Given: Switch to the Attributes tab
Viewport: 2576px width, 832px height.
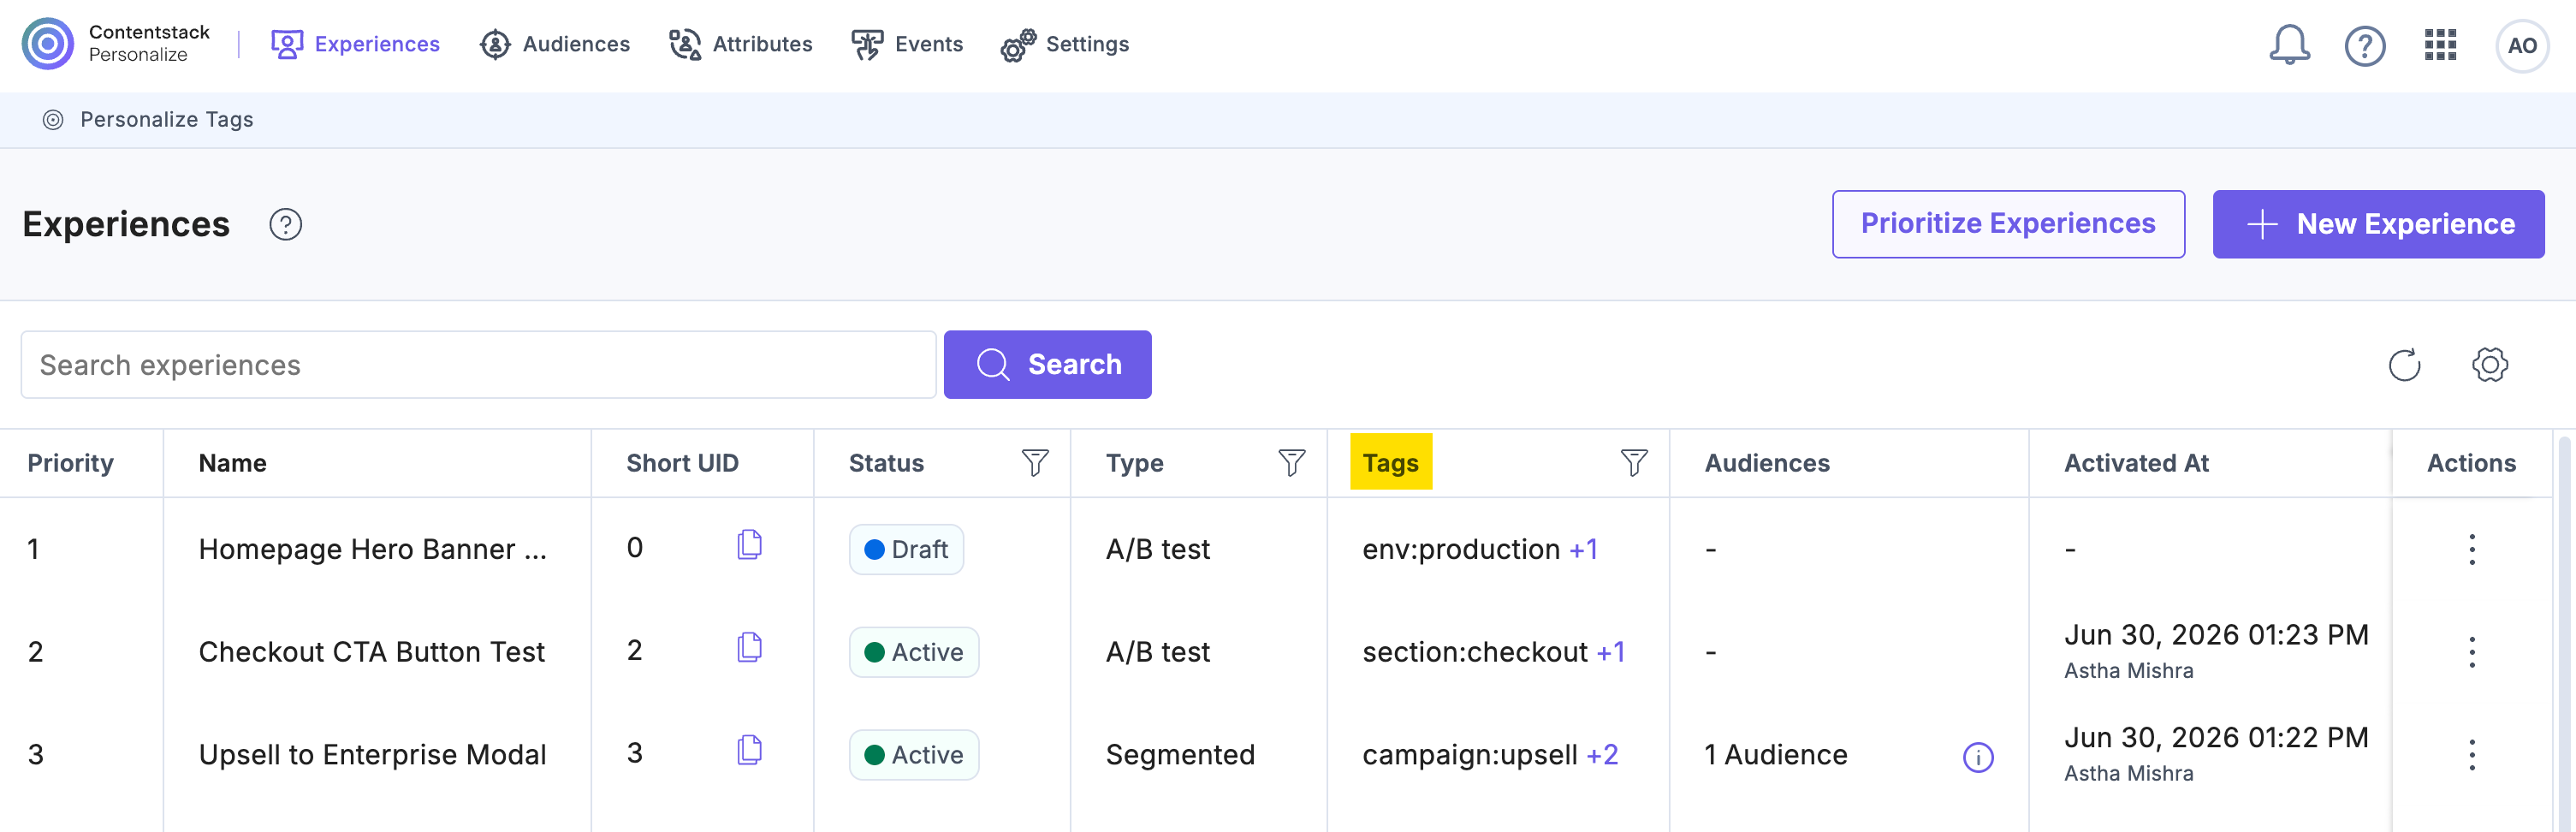Looking at the screenshot, I should 741,44.
